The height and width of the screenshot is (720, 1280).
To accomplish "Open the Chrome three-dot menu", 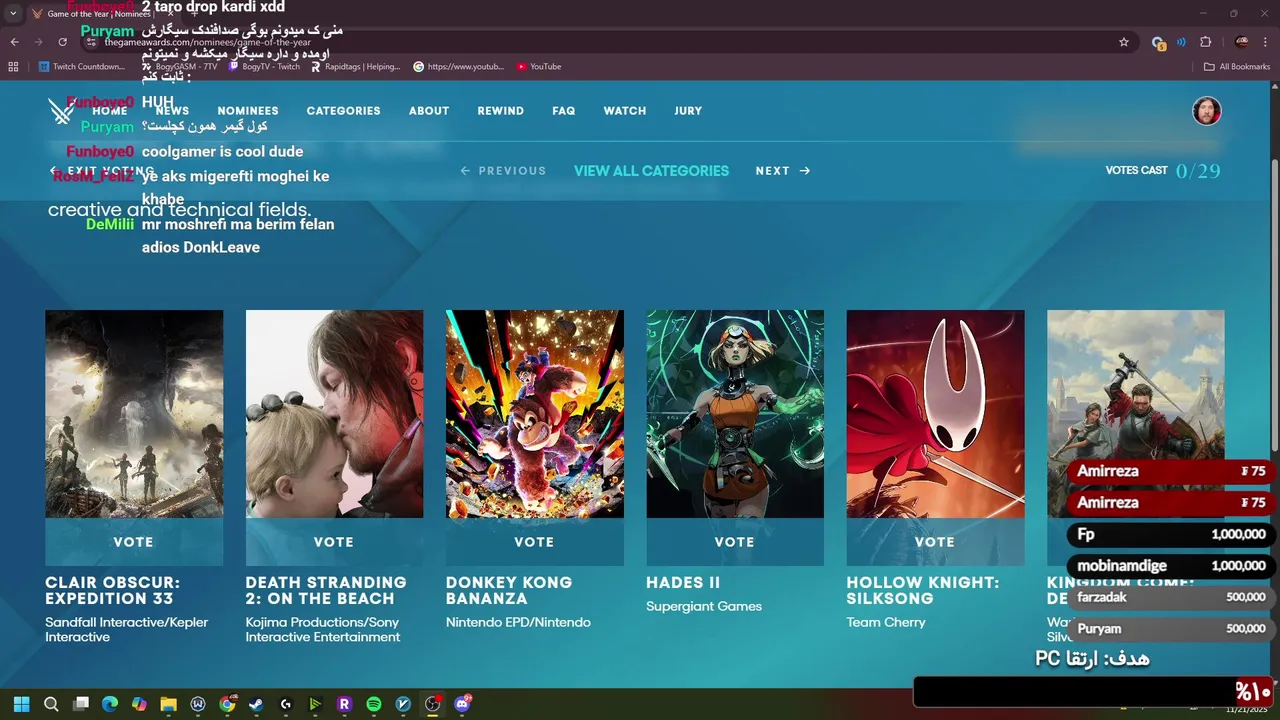I will click(x=1266, y=42).
